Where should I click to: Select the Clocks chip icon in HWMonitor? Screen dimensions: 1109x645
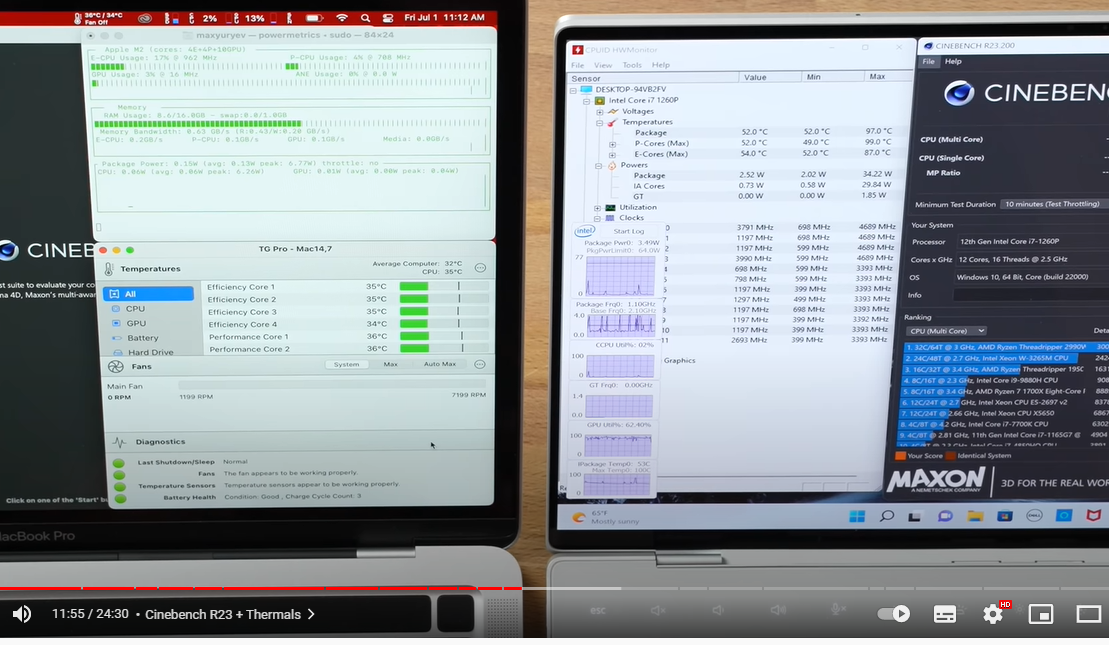[x=610, y=219]
